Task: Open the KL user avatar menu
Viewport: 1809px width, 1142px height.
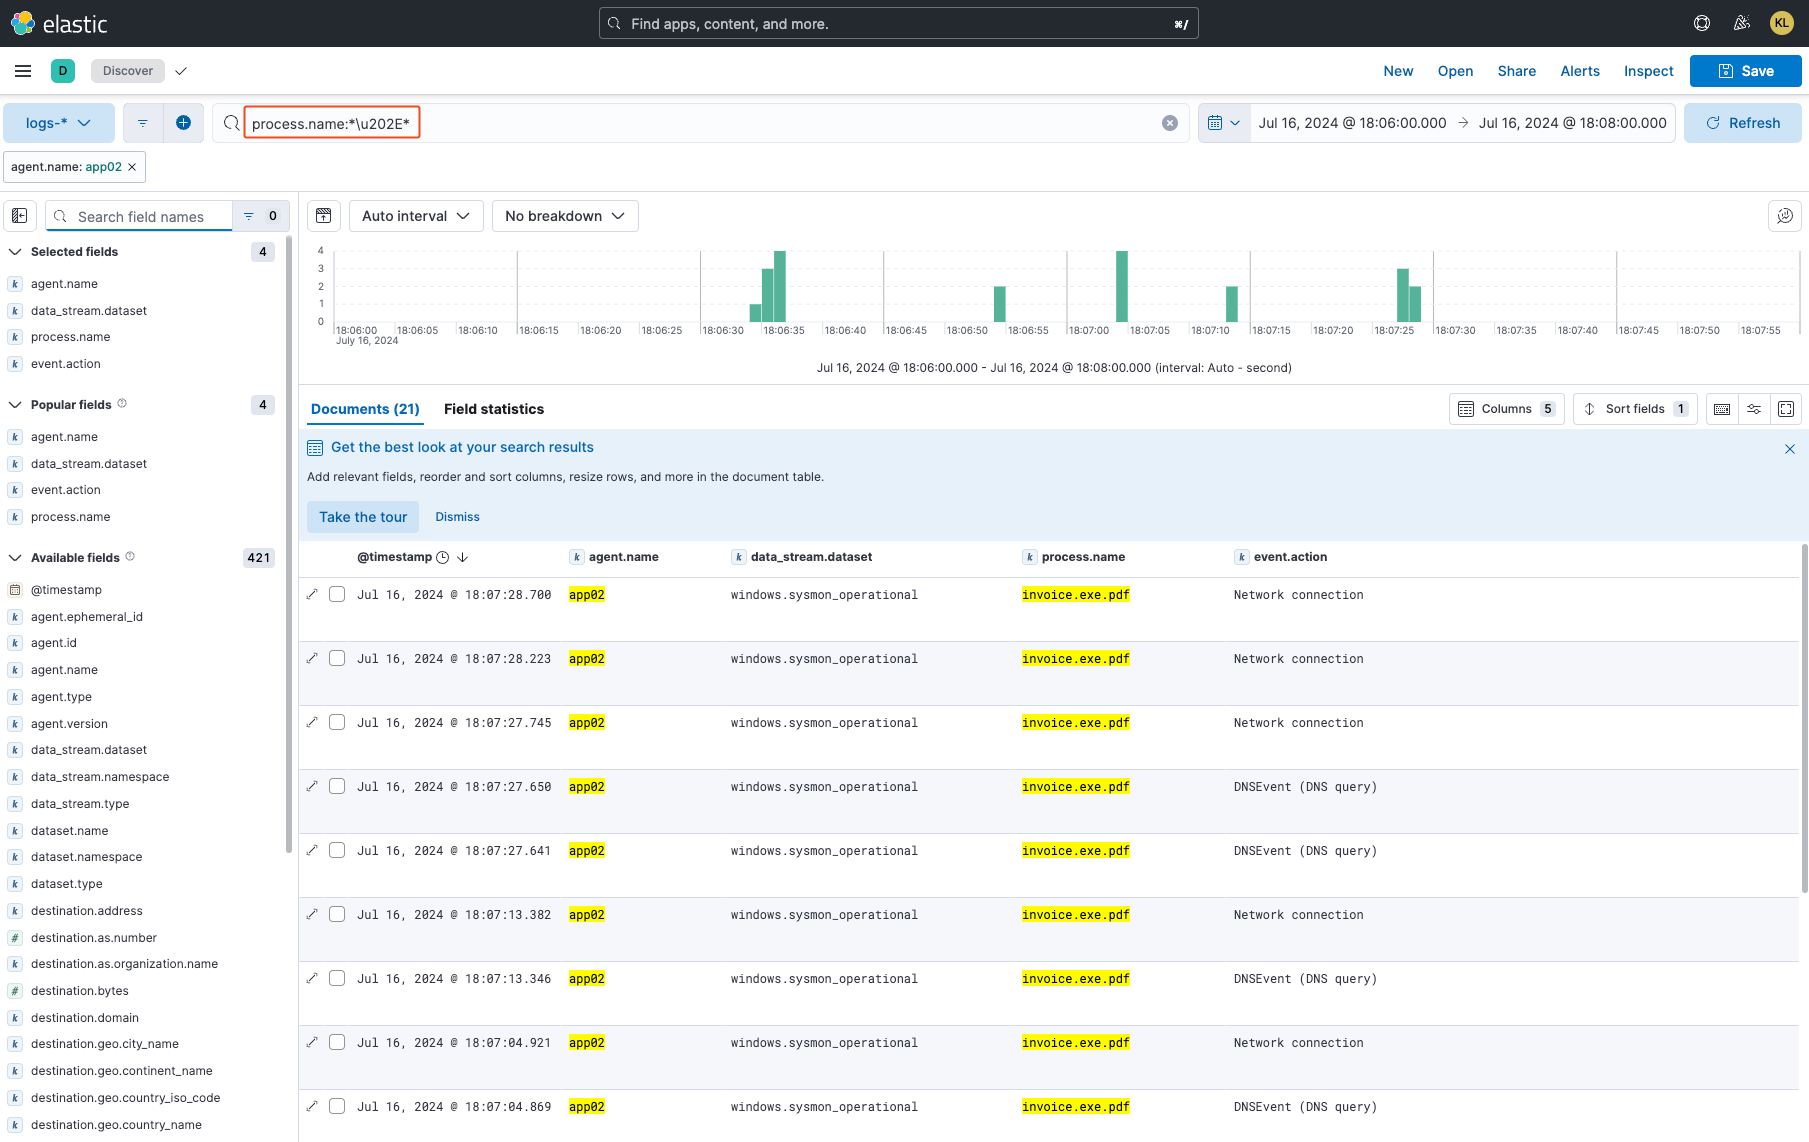Action: 1782,23
